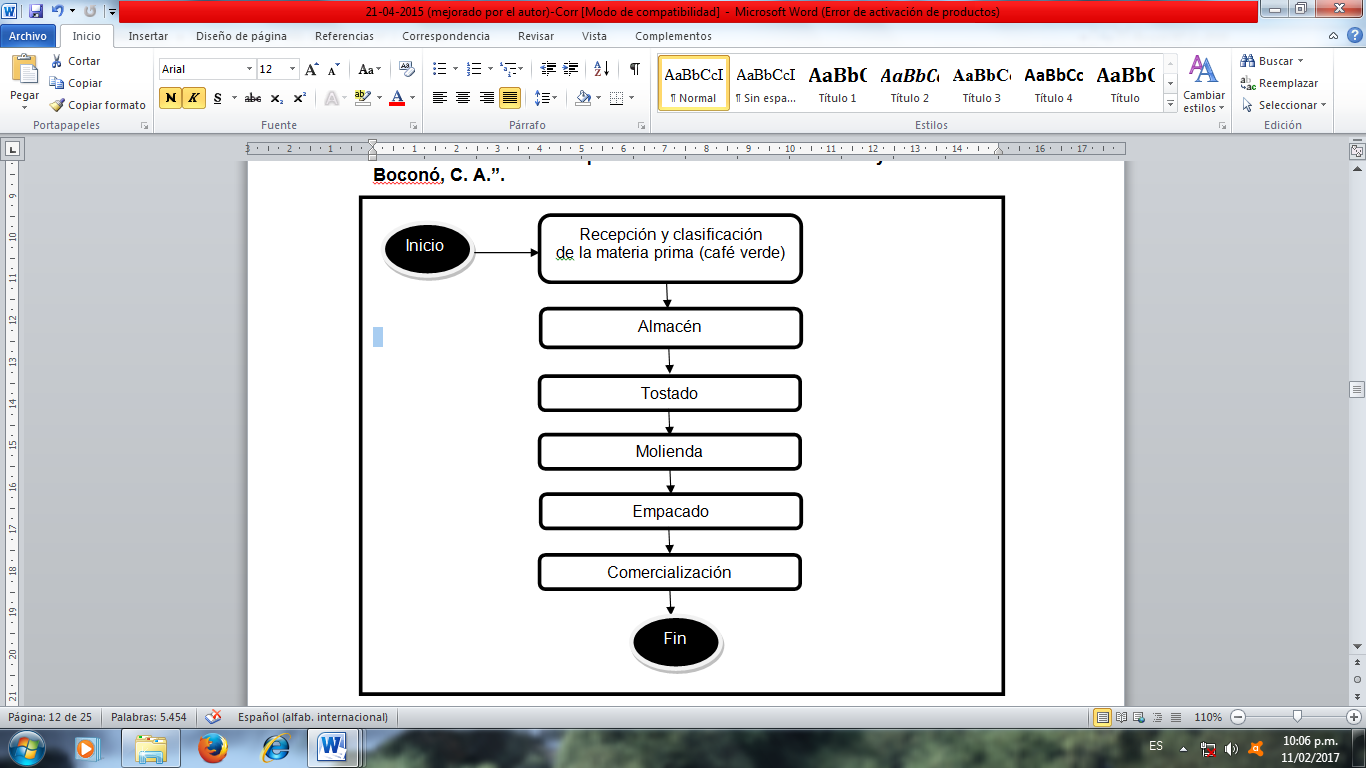The image size is (1366, 768).
Task: Click the clear formatting eraser icon
Action: click(406, 69)
